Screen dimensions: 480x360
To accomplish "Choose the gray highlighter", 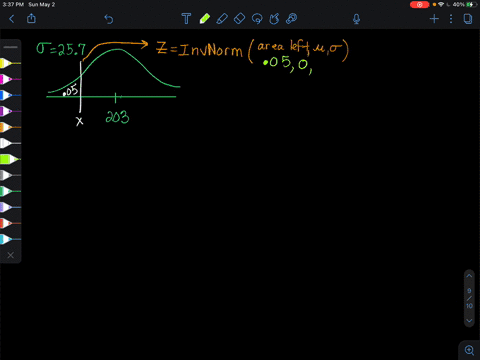I will pyautogui.click(x=10, y=175).
